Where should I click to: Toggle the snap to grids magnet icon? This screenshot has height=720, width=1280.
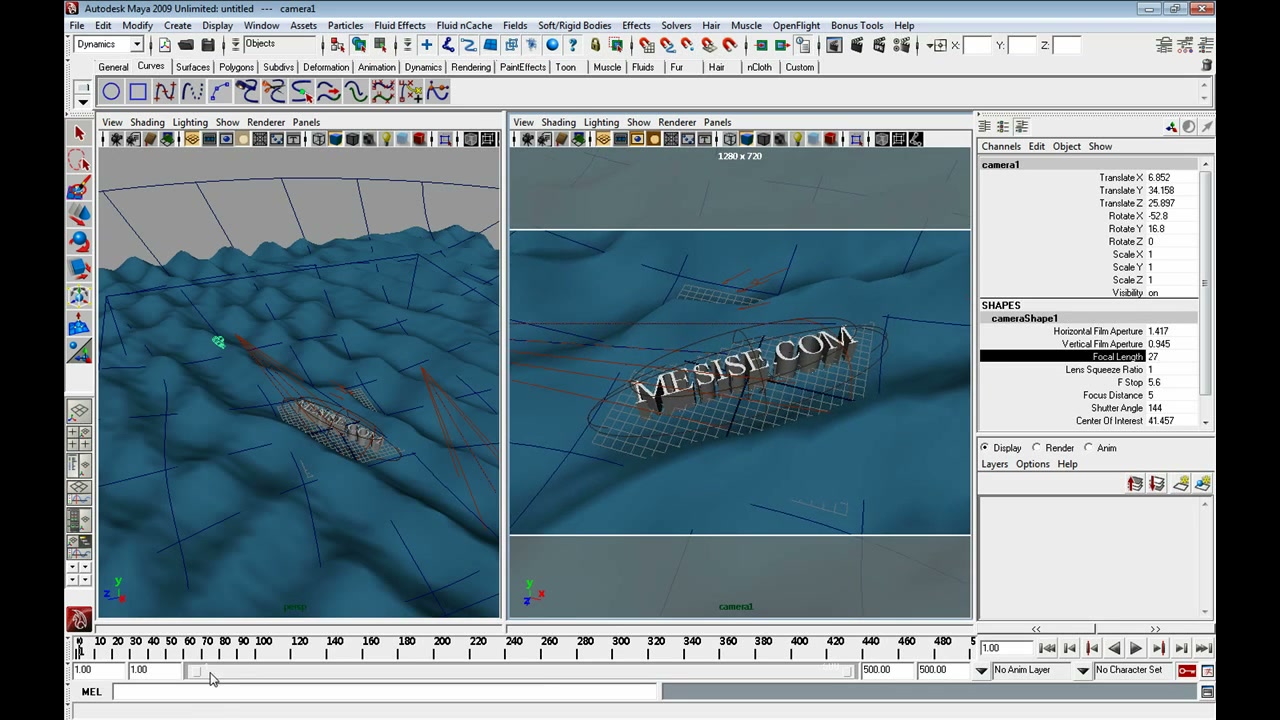(647, 45)
